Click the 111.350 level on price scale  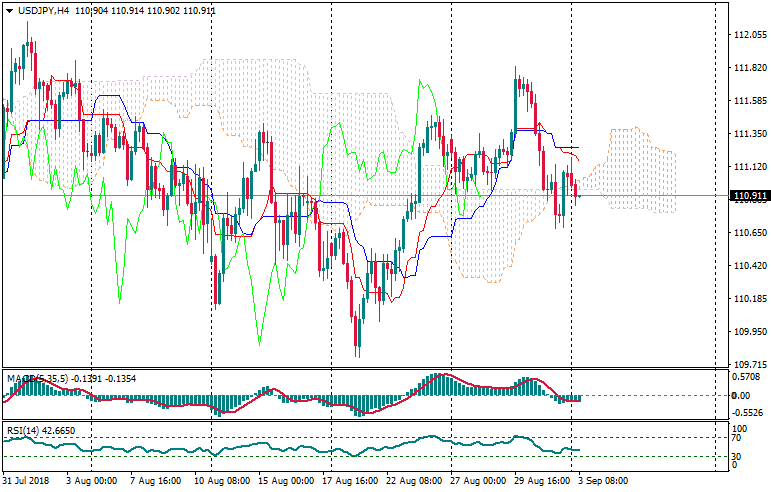749,134
